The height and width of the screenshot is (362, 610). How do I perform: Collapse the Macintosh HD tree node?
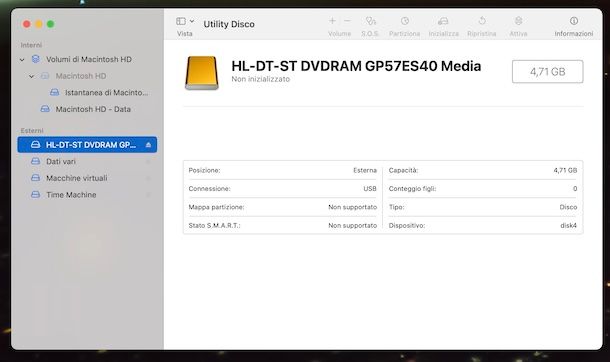(x=32, y=76)
